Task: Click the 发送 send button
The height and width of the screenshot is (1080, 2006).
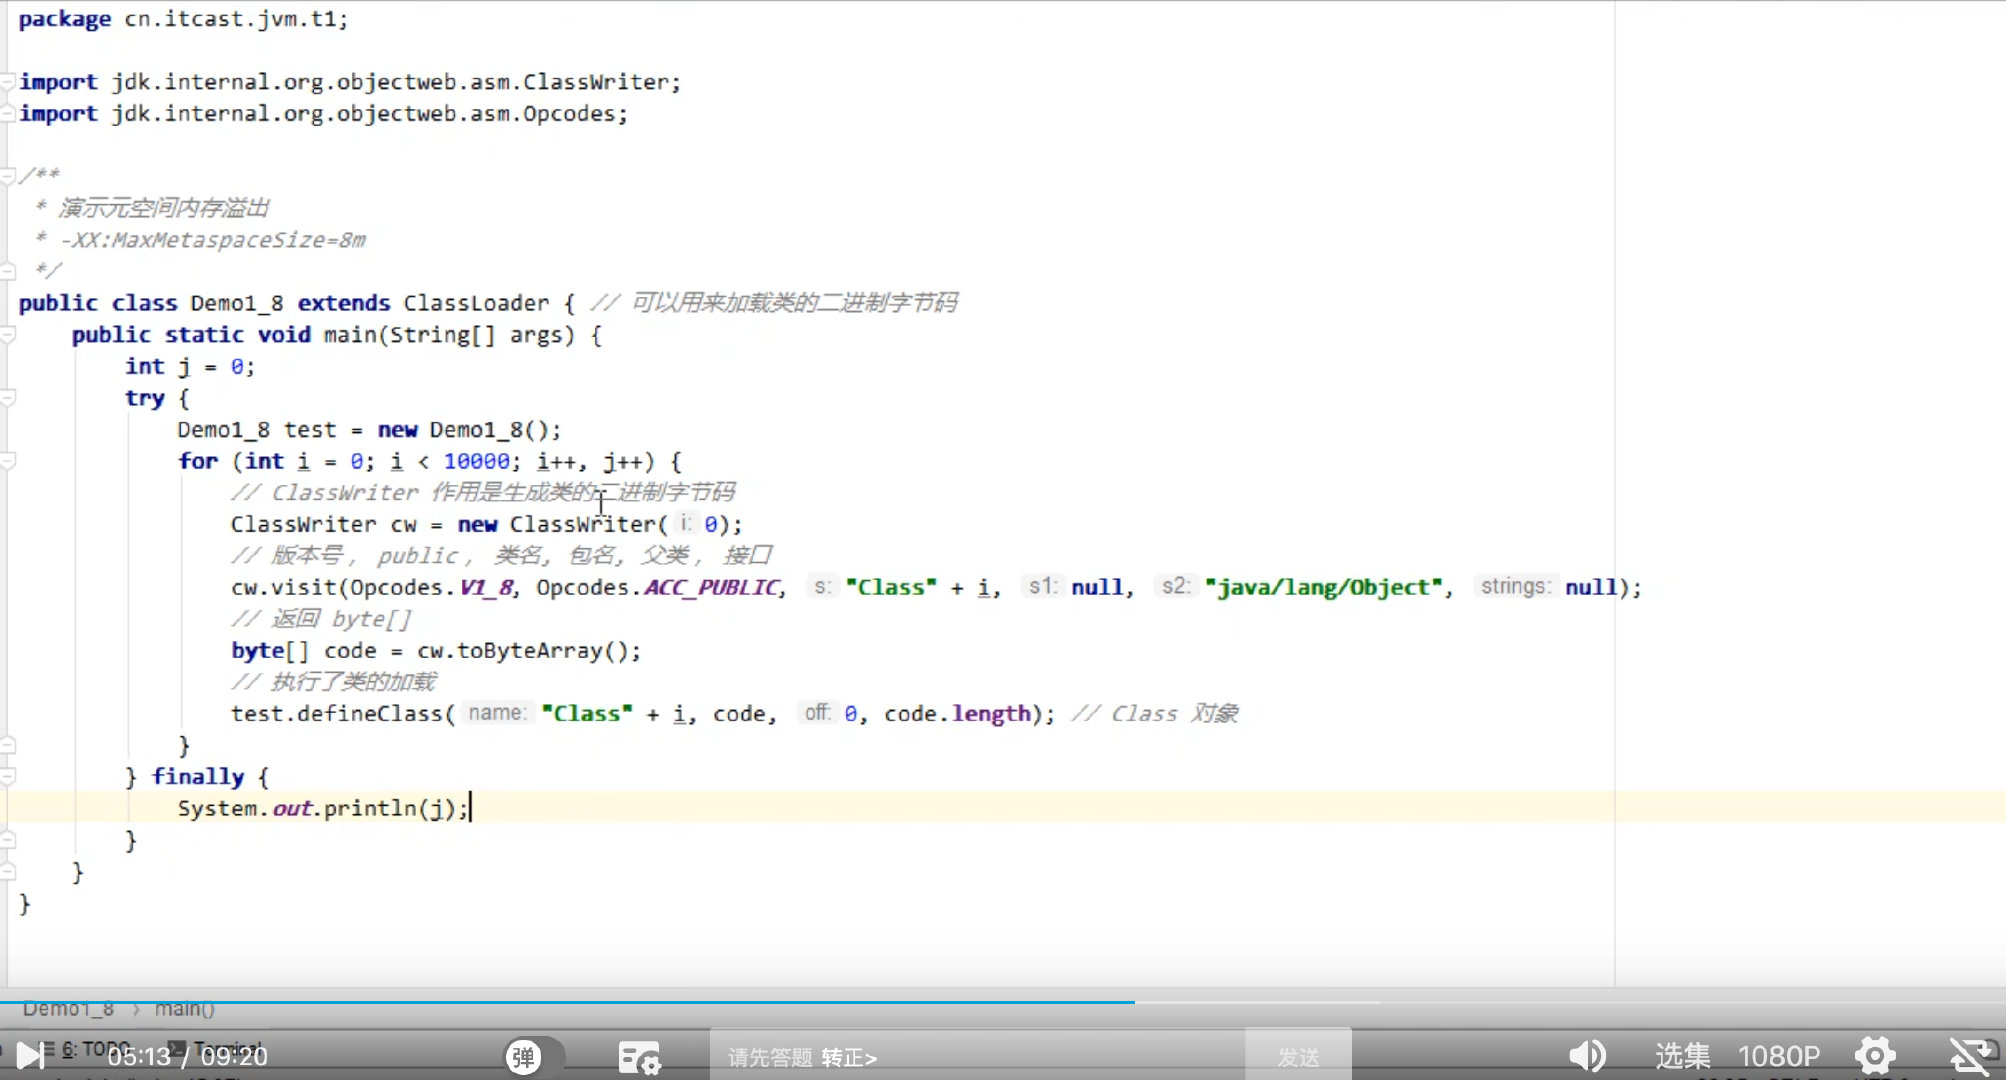Action: pos(1298,1057)
